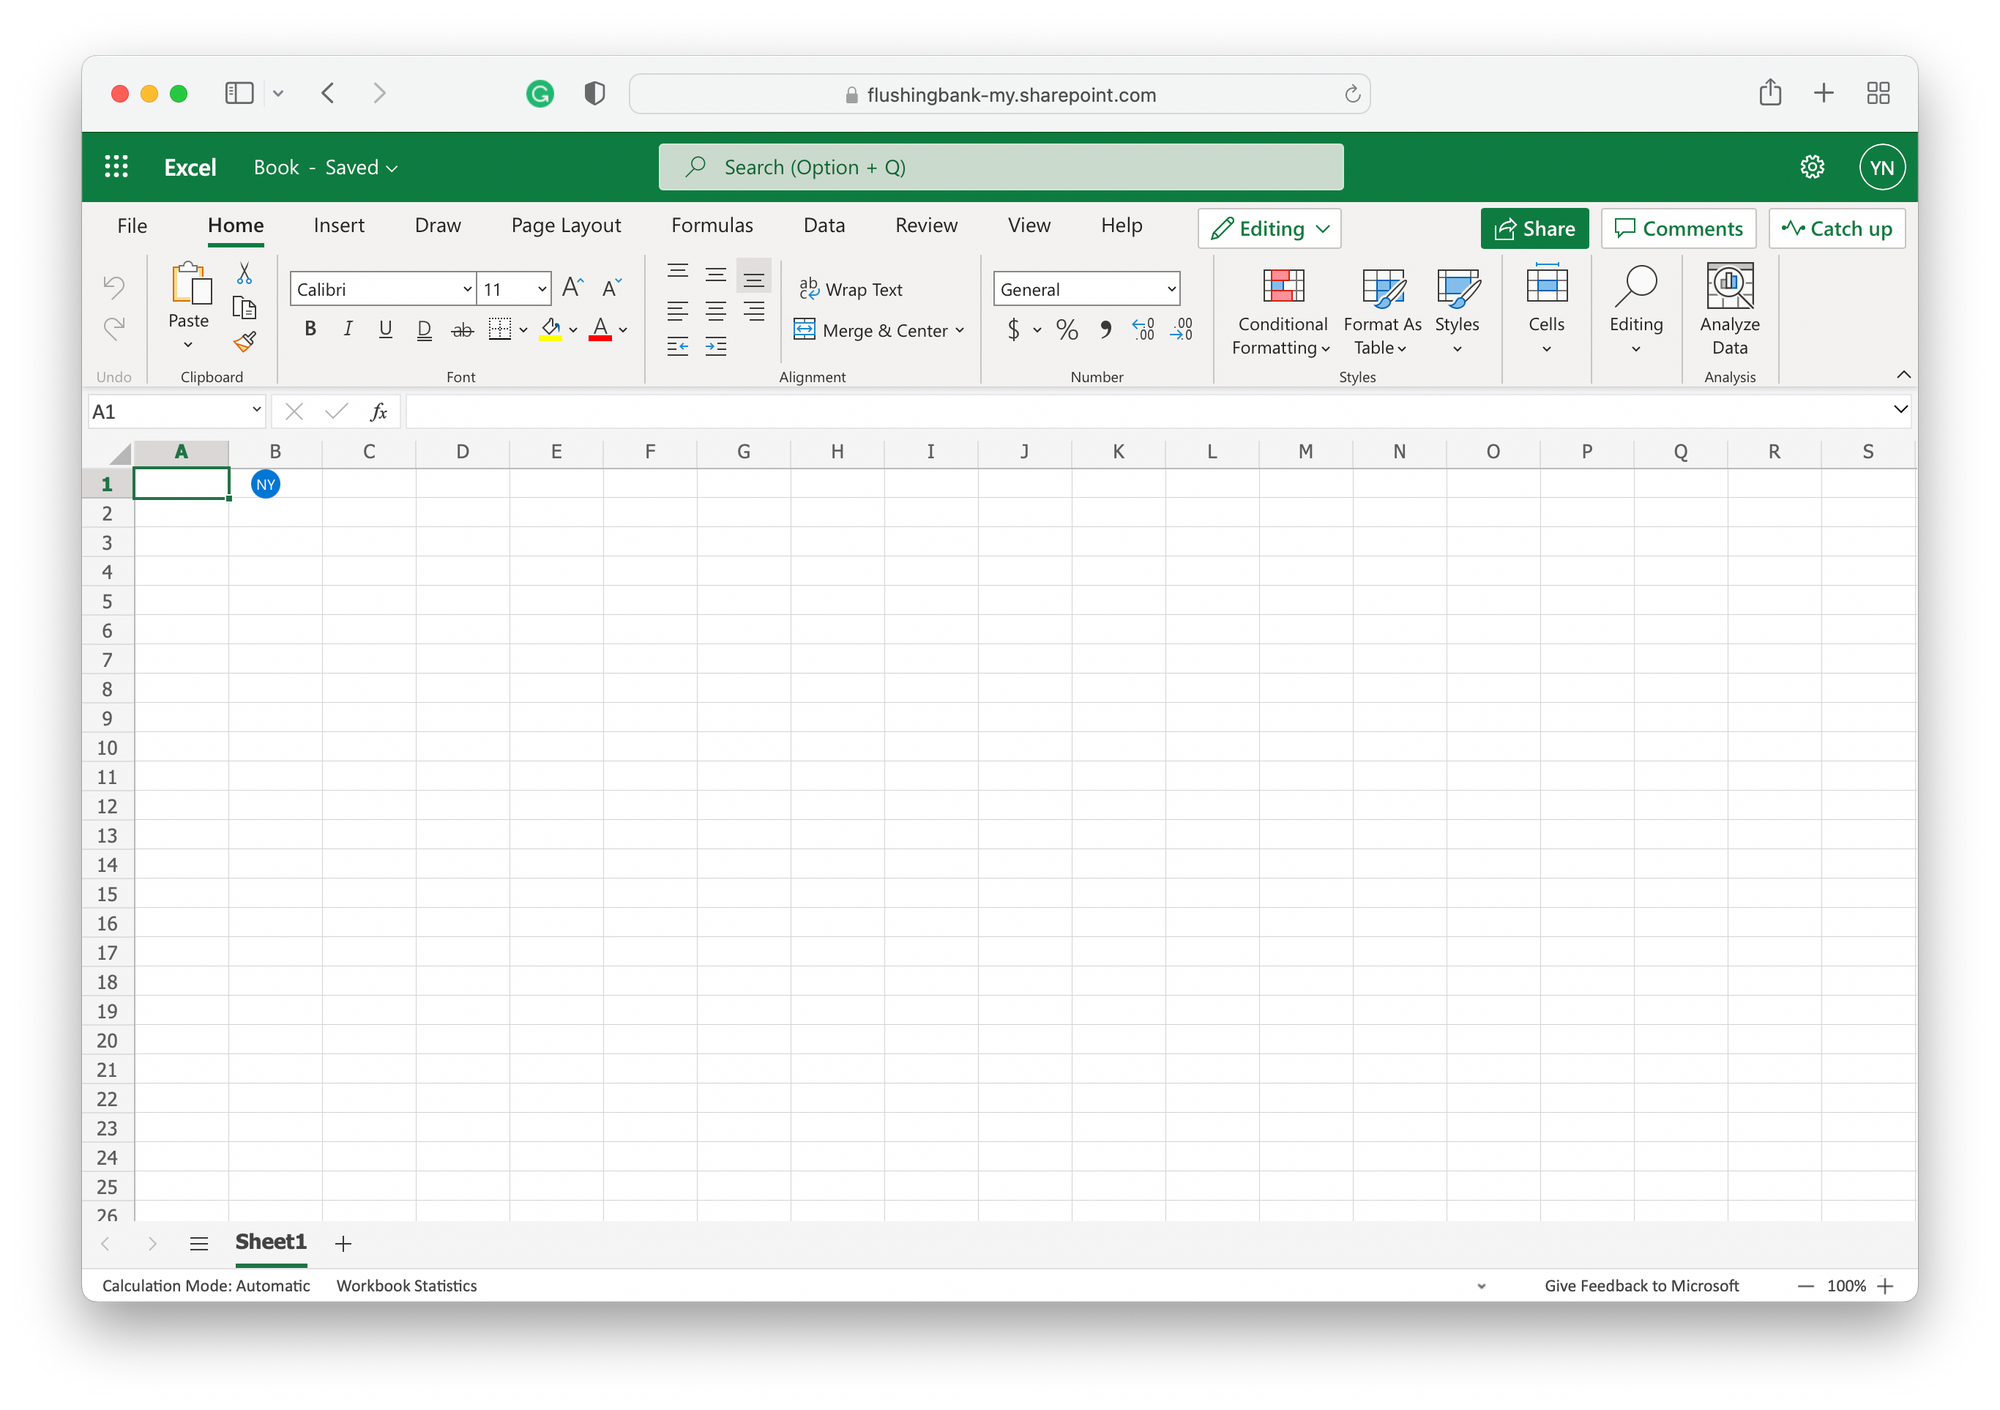Click the Comments button
Screen dimensions: 2000x1410
tap(1678, 229)
